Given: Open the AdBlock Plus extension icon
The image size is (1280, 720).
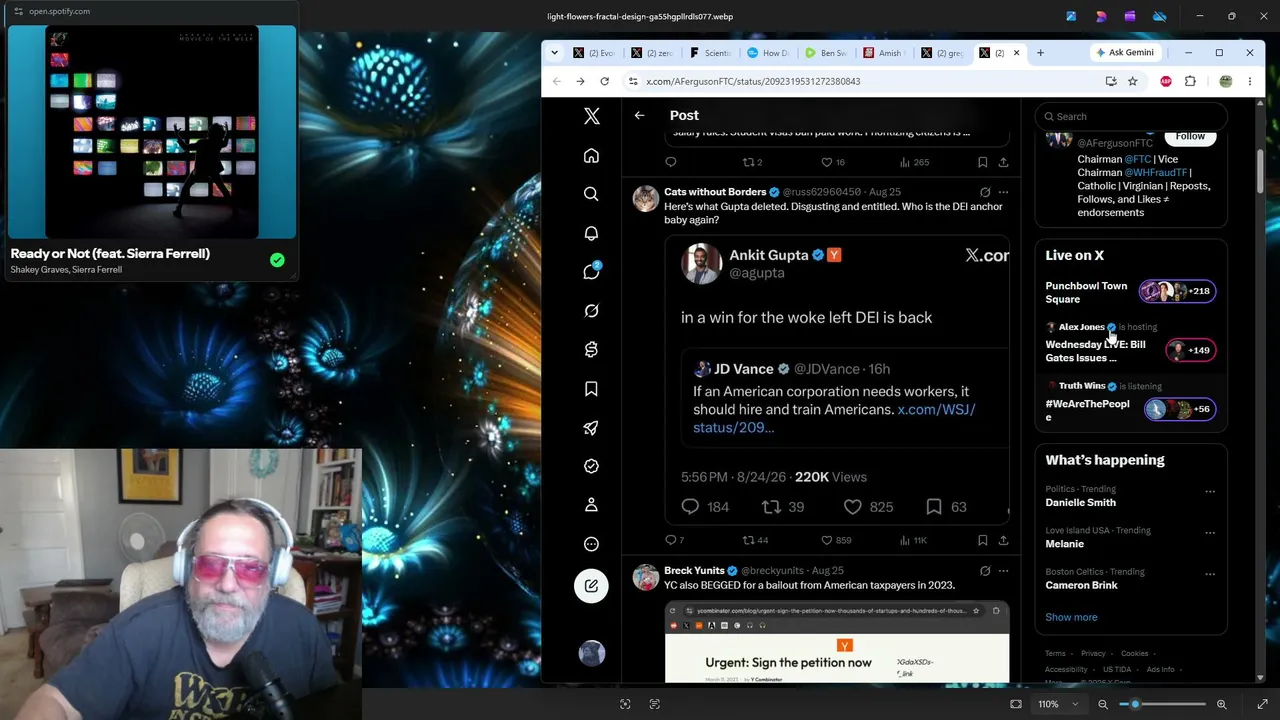Looking at the screenshot, I should coord(1166,81).
